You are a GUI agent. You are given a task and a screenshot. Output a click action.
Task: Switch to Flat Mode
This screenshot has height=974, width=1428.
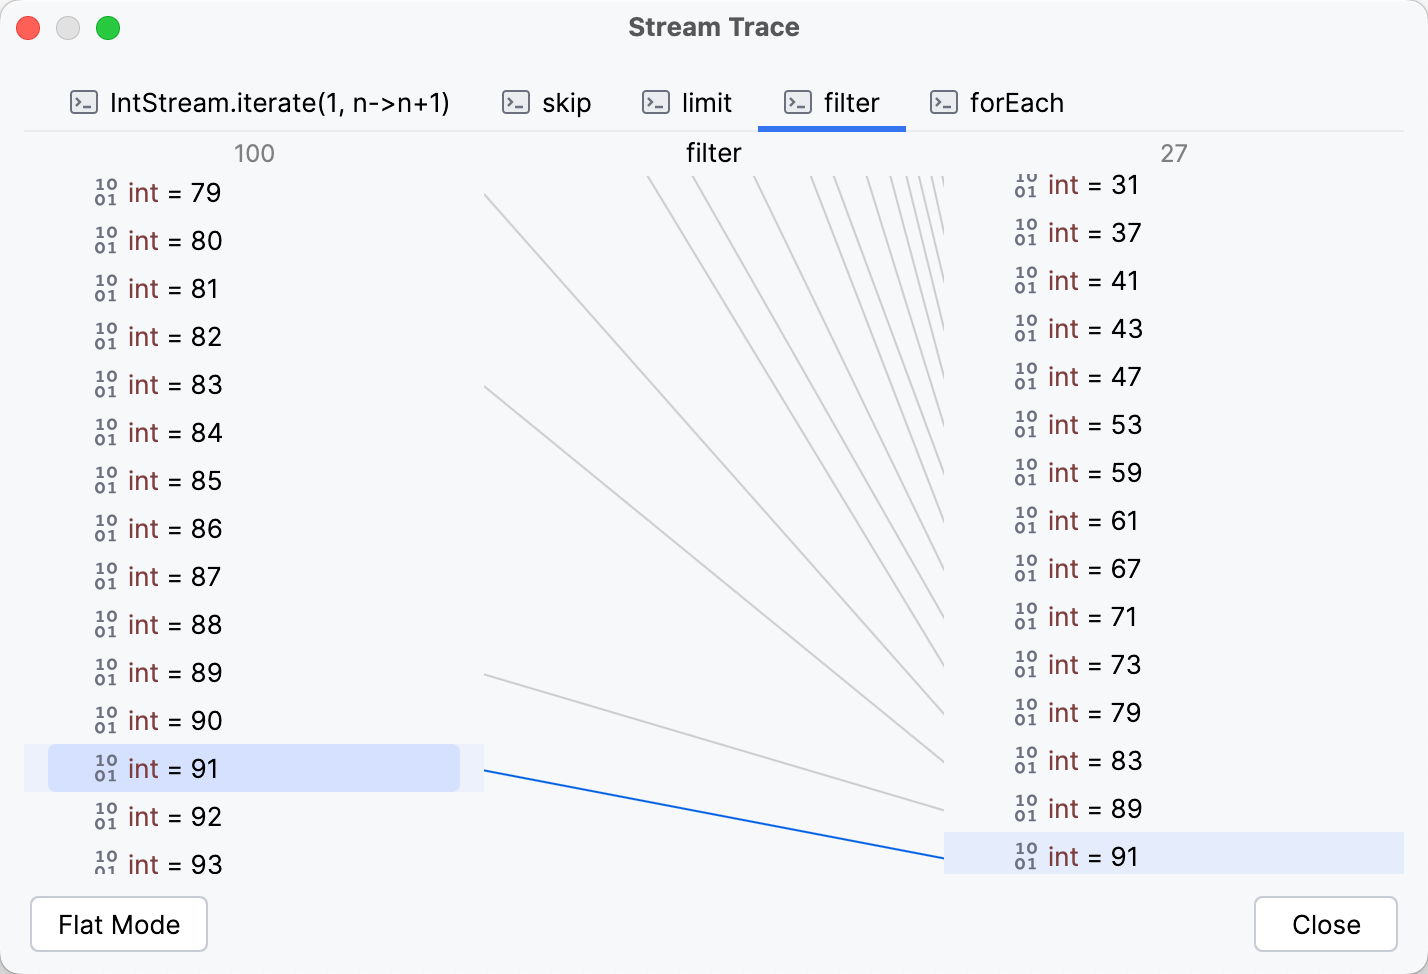118,924
